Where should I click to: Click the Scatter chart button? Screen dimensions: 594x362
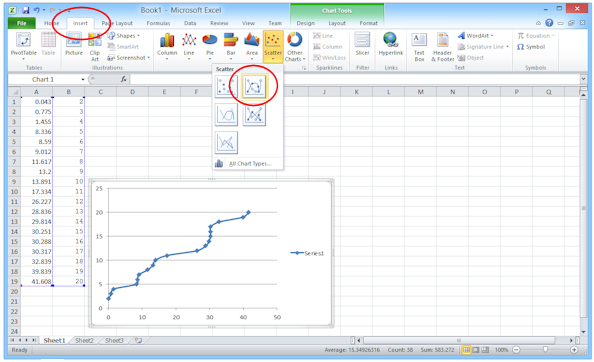point(273,46)
